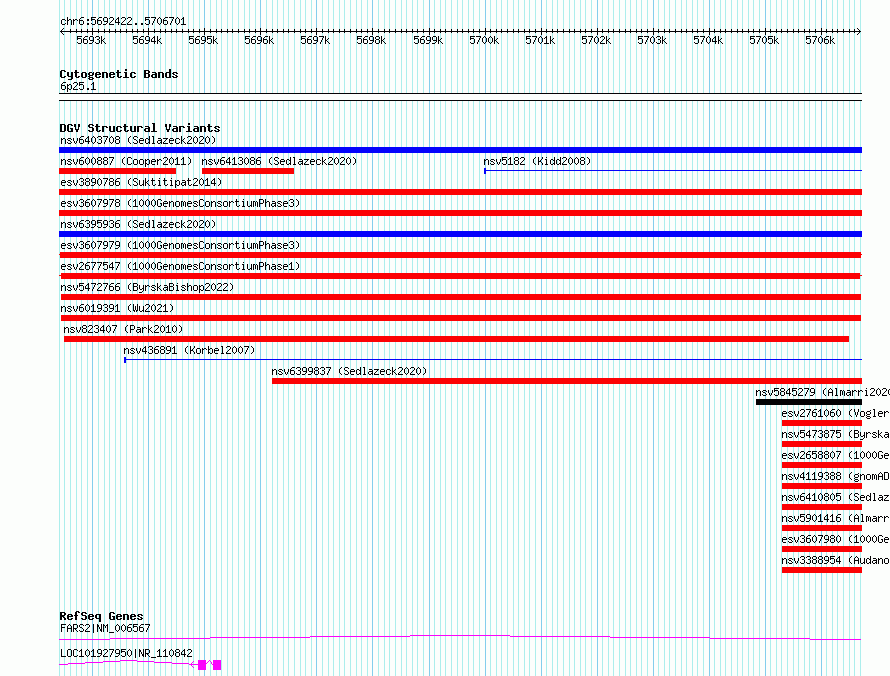
Task: Open esv3890786 (Suktitipat2014) label
Action: click(x=141, y=182)
